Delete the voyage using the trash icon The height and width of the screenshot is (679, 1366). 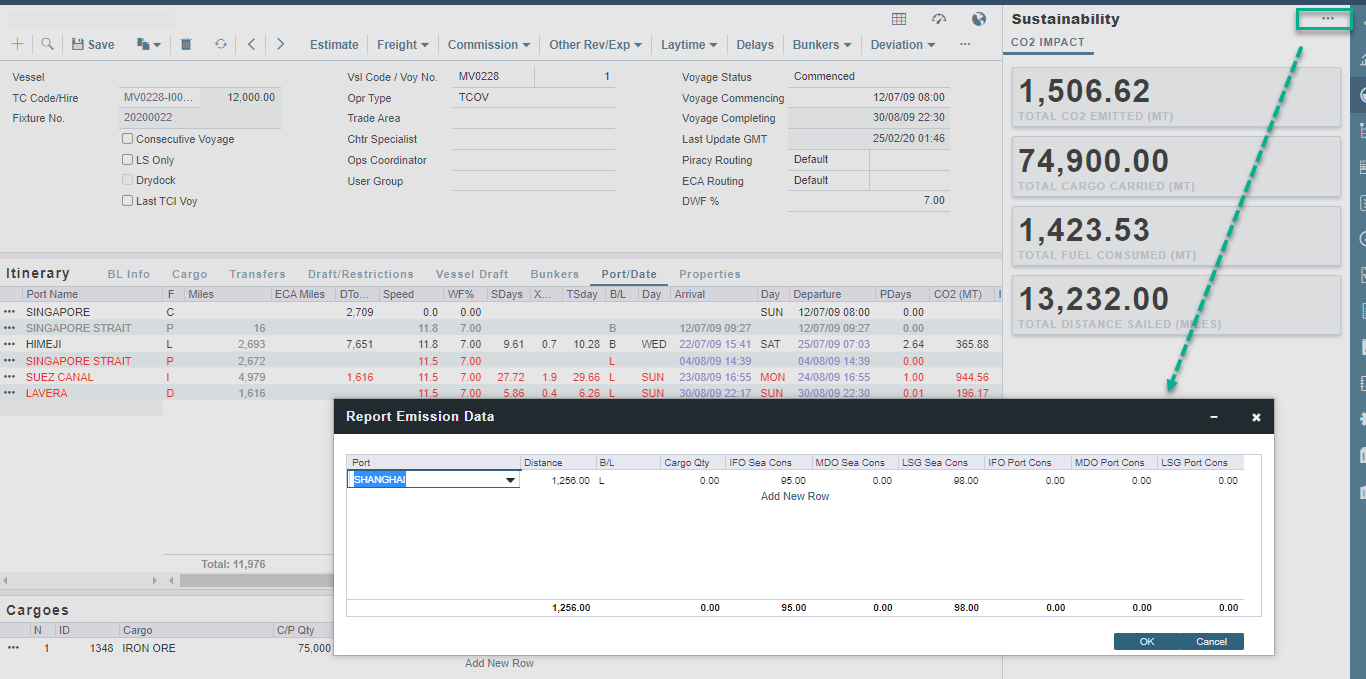click(185, 44)
